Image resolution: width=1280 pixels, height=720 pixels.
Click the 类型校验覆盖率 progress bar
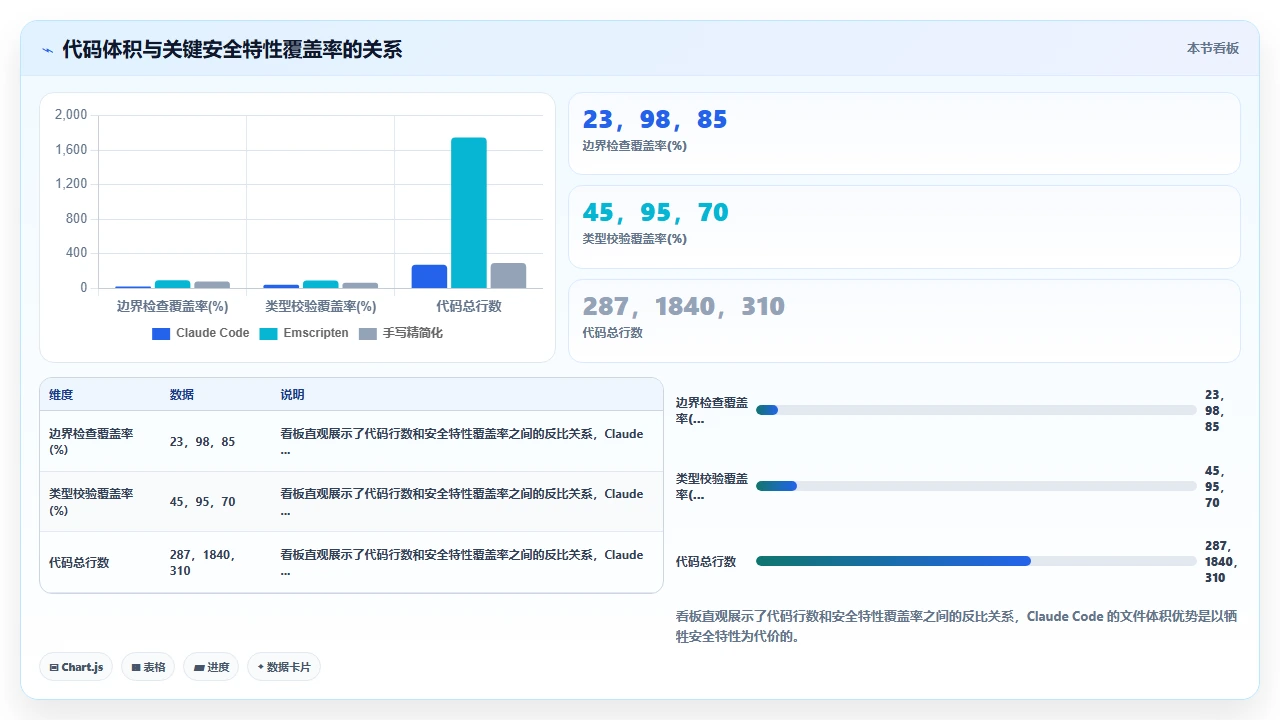(x=976, y=486)
